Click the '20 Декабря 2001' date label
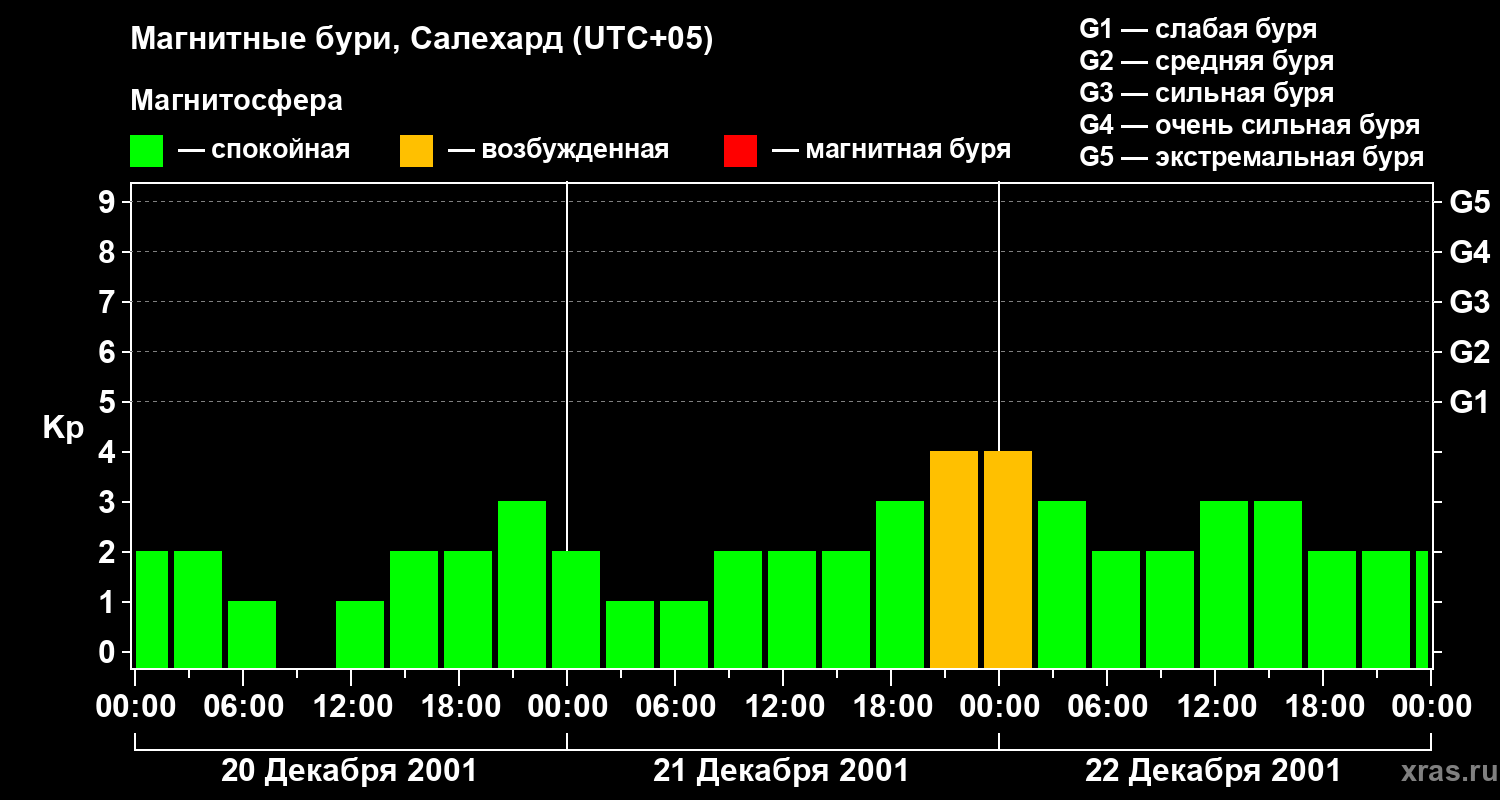Screen dimensions: 1500x800 [x=349, y=771]
